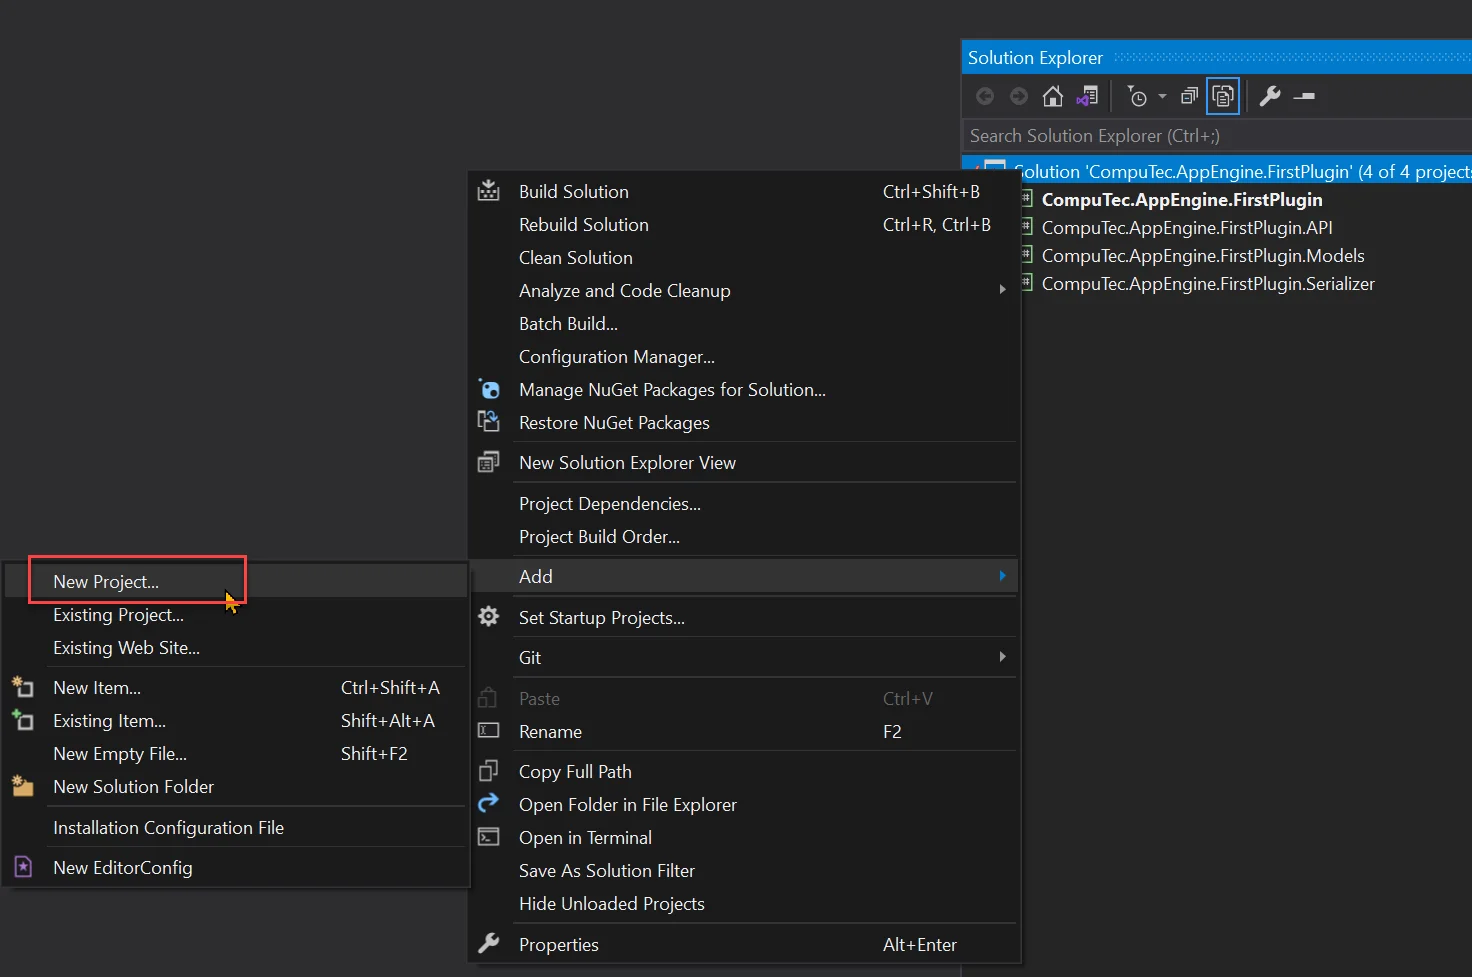Select Manage NuGet Packages for Solution...
Image resolution: width=1472 pixels, height=977 pixels.
[x=672, y=389]
